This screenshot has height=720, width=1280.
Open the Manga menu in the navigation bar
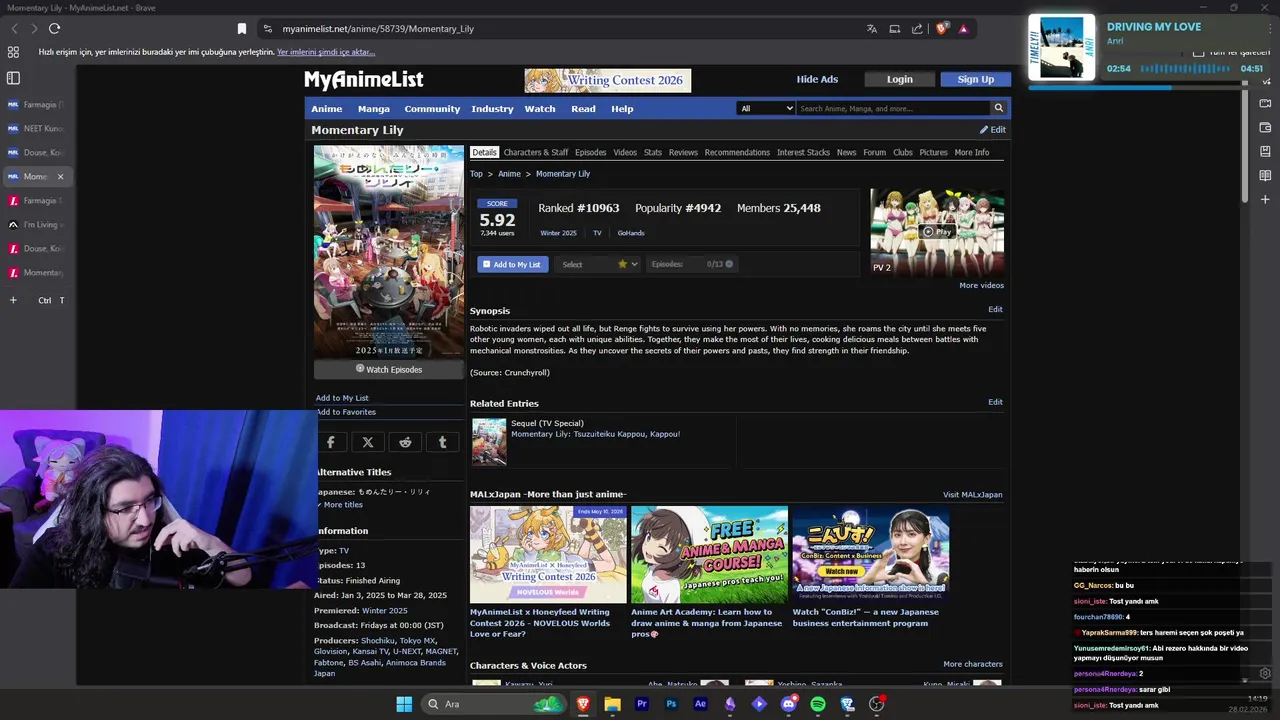coord(374,109)
